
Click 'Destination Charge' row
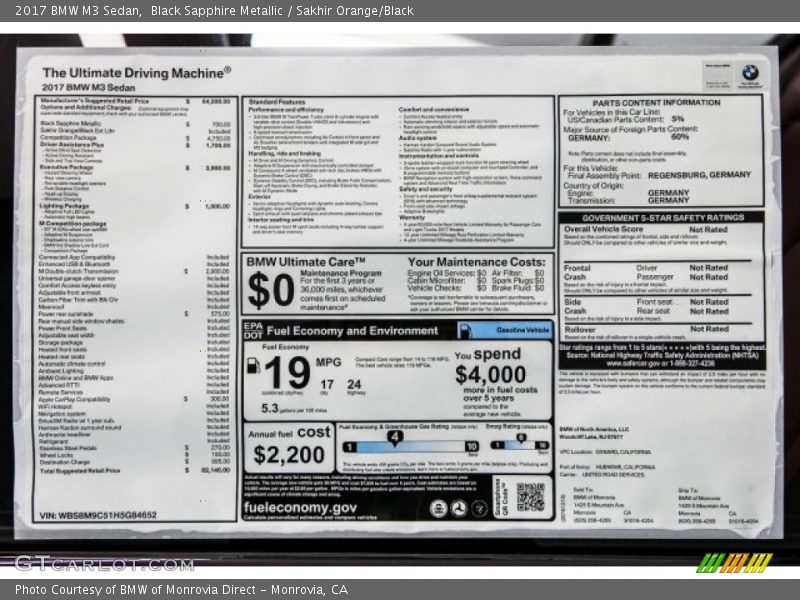point(135,462)
